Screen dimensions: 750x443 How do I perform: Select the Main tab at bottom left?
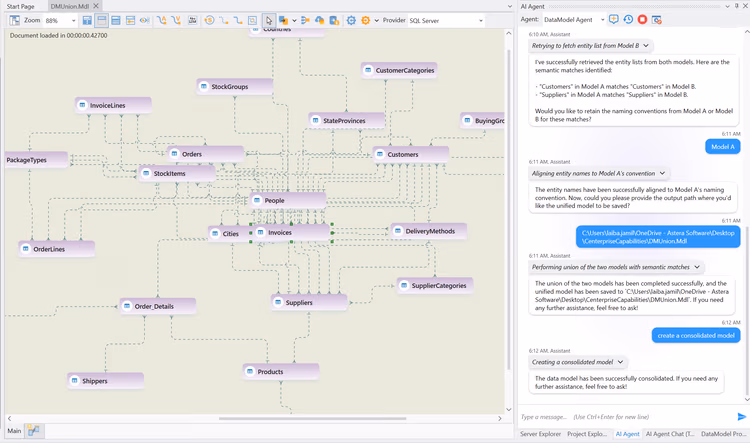click(14, 431)
